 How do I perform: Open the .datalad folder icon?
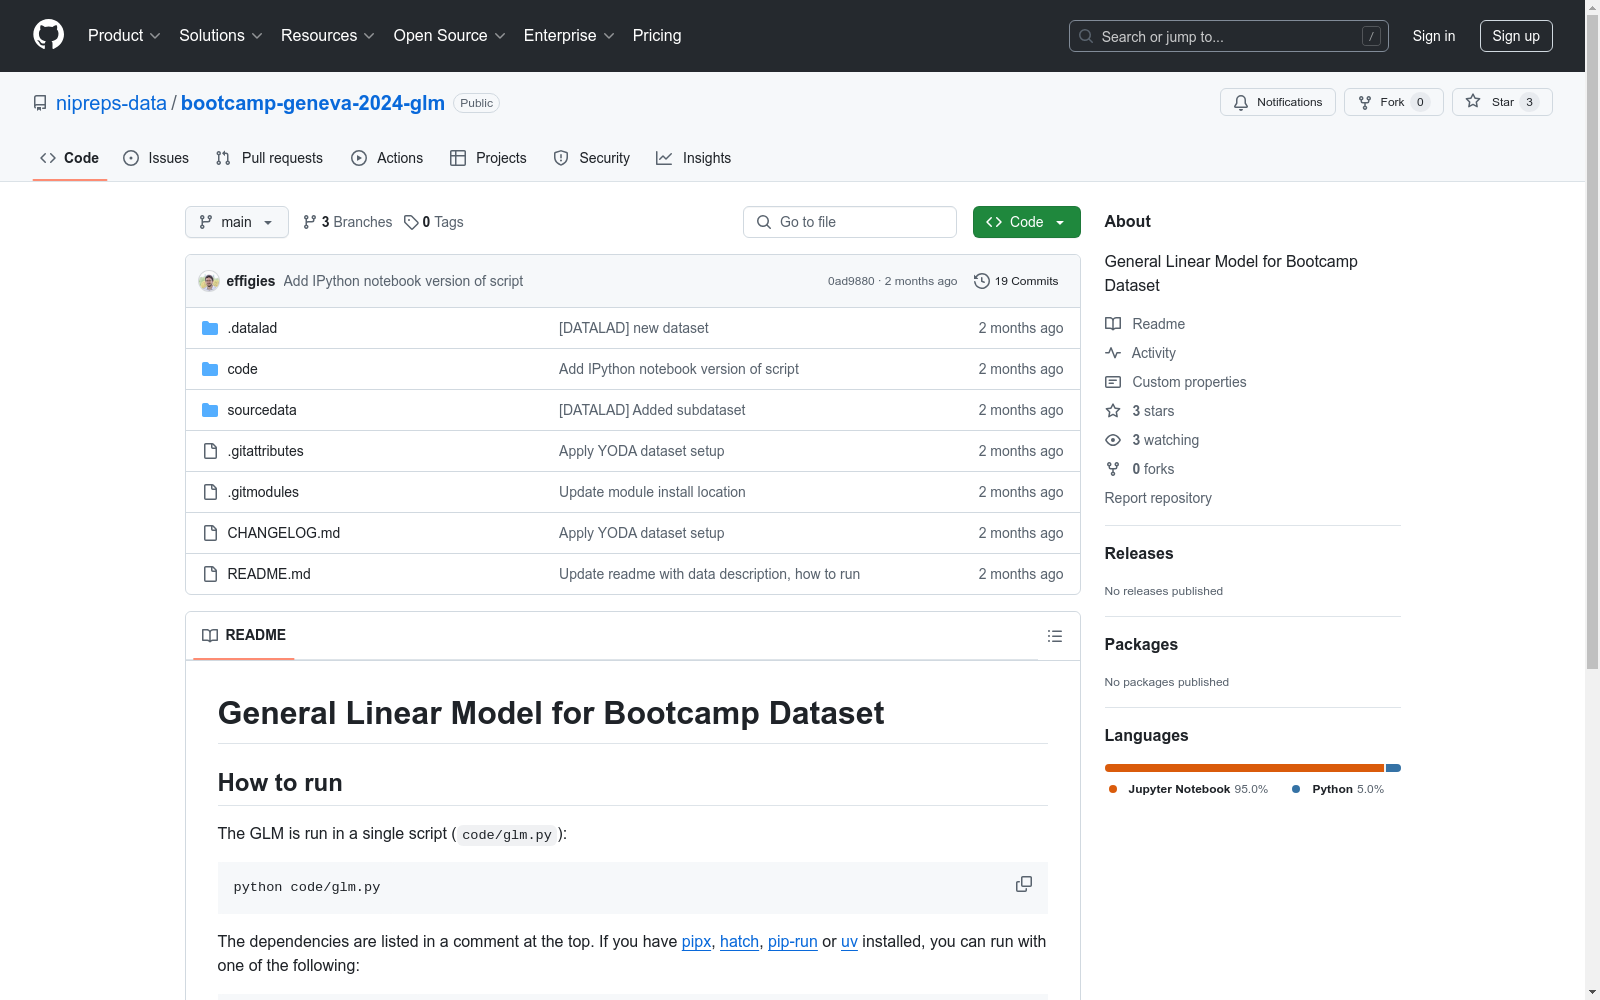[210, 328]
